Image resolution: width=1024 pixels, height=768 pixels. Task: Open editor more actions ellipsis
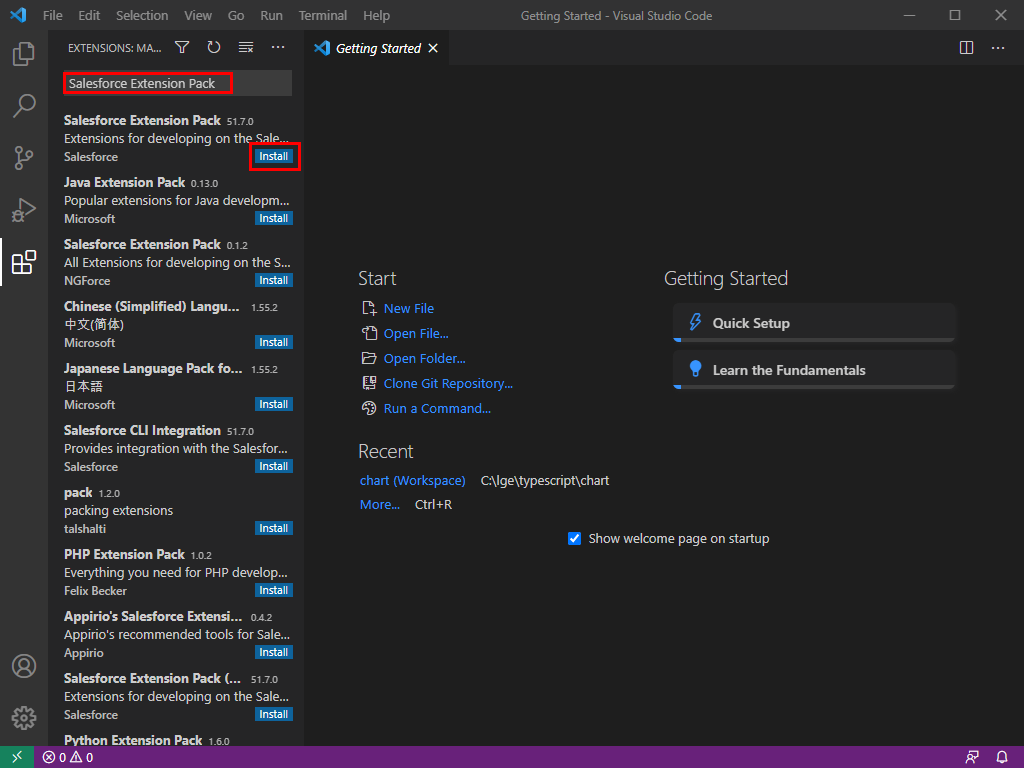998,48
